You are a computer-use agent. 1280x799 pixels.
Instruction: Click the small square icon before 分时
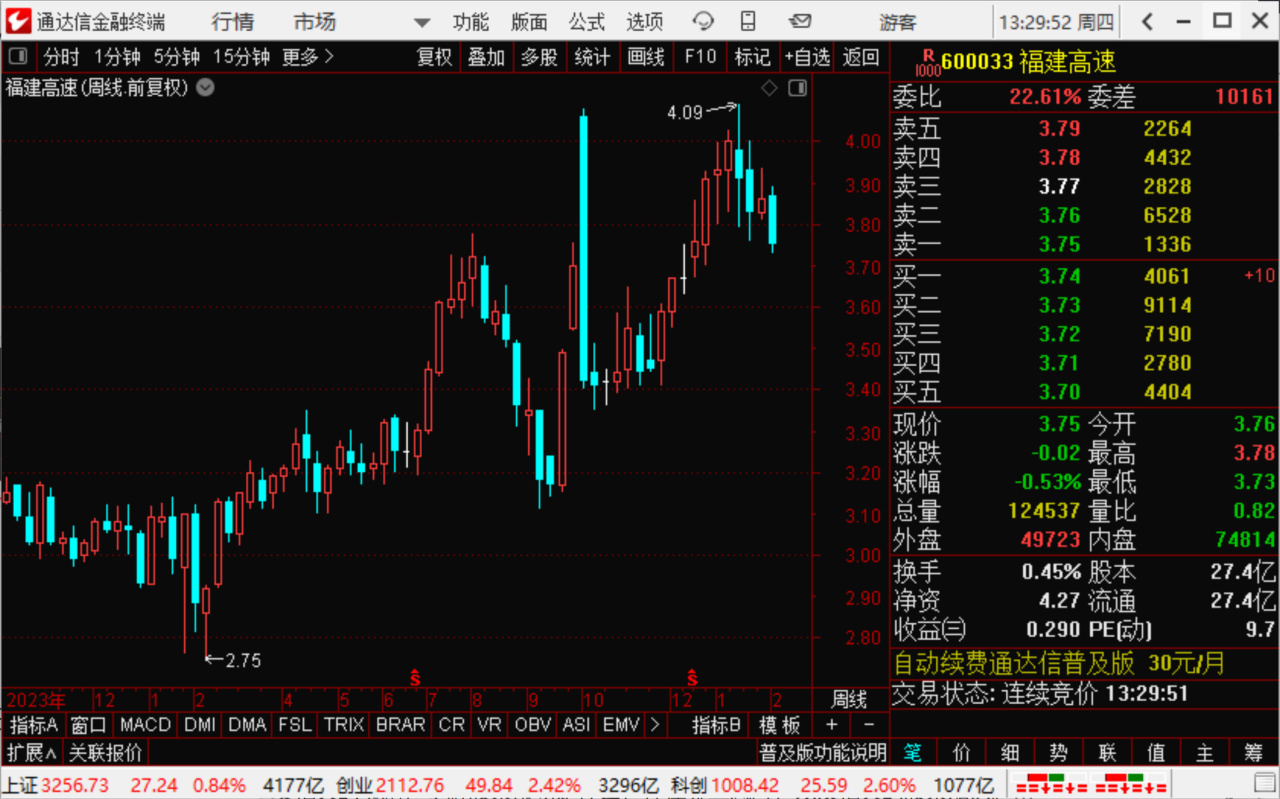(x=19, y=58)
